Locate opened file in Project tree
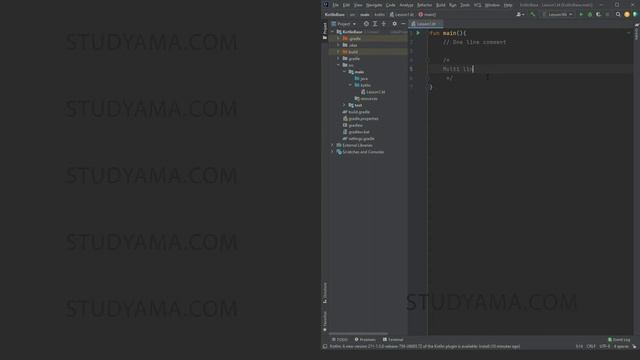 [366, 24]
